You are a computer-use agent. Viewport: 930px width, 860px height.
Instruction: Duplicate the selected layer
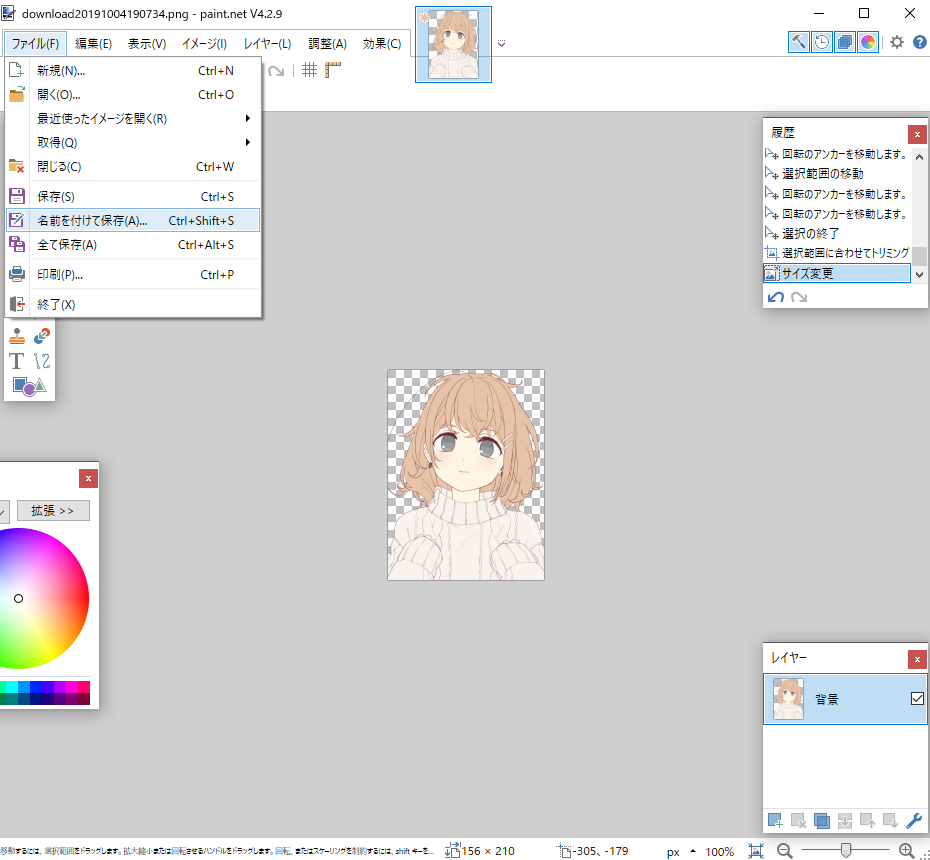click(820, 820)
